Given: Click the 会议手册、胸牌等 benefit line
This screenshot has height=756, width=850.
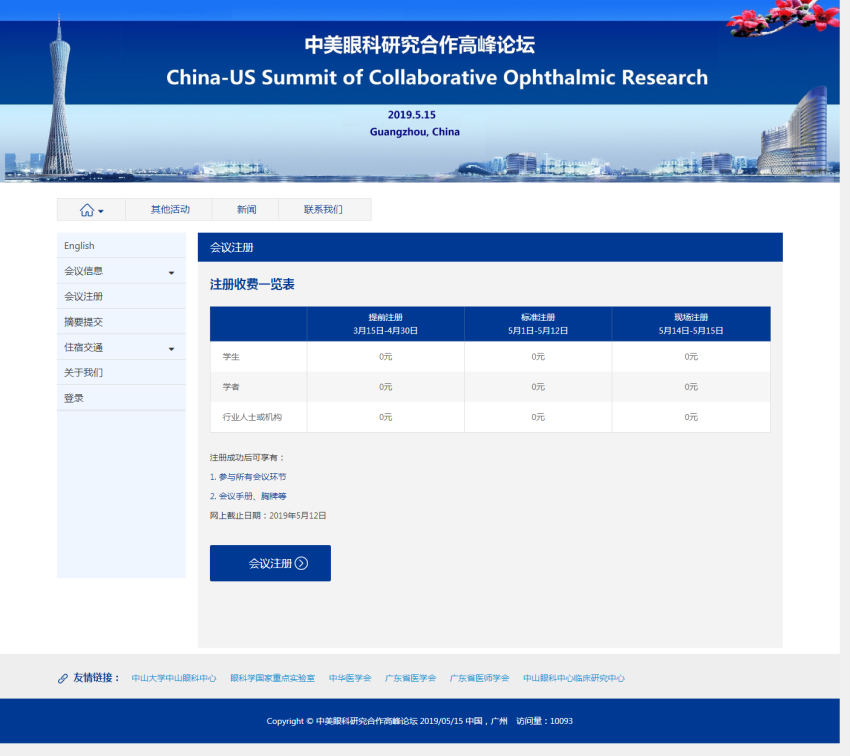Looking at the screenshot, I should click(x=248, y=496).
